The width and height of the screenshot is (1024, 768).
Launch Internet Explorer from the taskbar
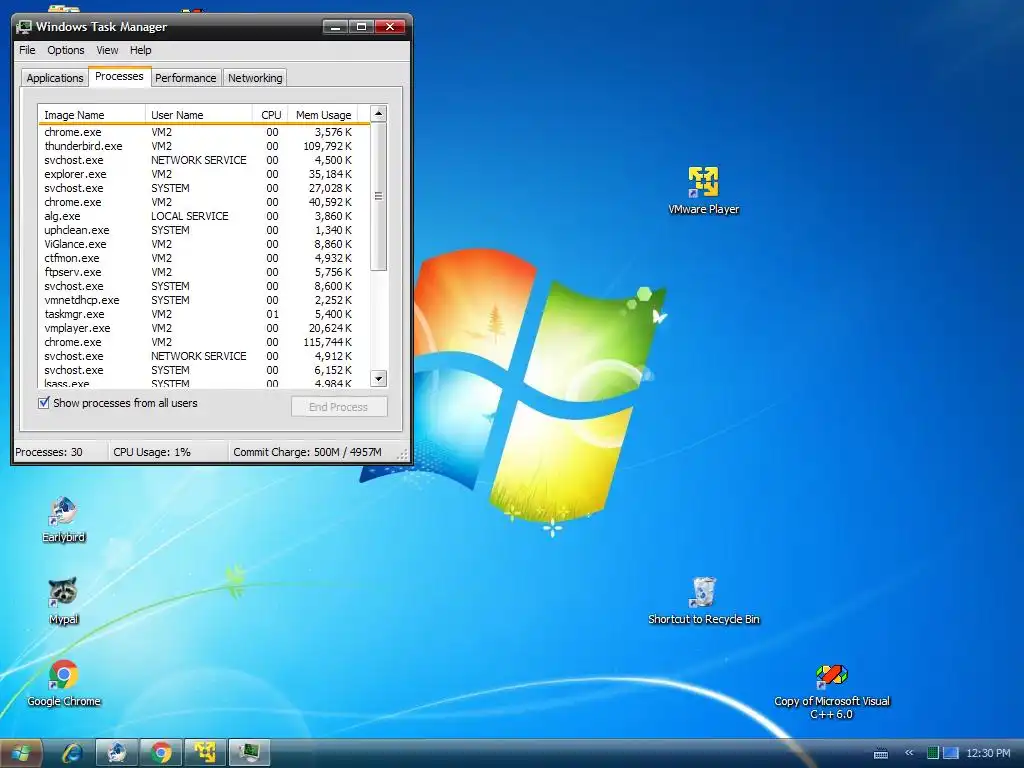point(71,753)
